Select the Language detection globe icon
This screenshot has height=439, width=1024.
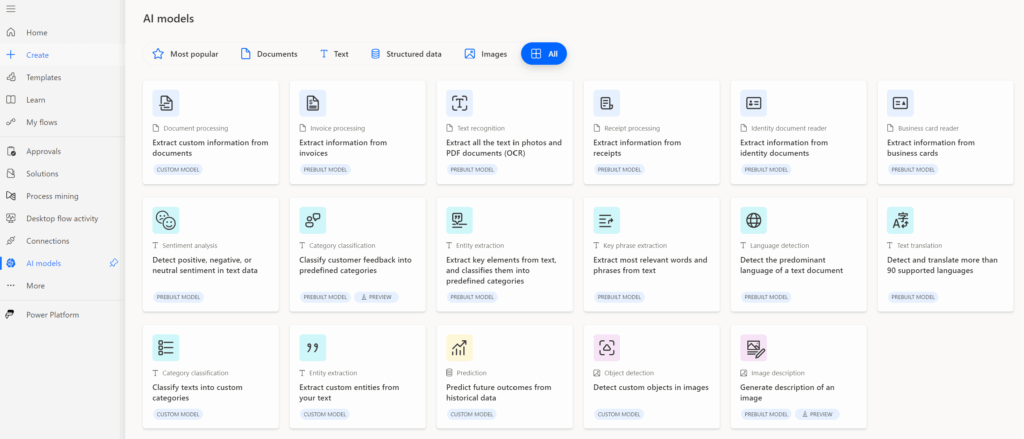coord(754,221)
